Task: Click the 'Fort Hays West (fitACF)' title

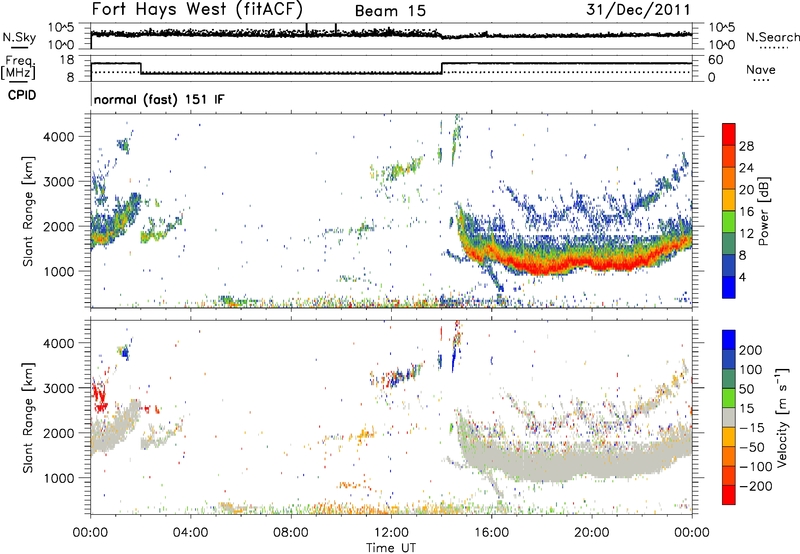Action: (197, 9)
